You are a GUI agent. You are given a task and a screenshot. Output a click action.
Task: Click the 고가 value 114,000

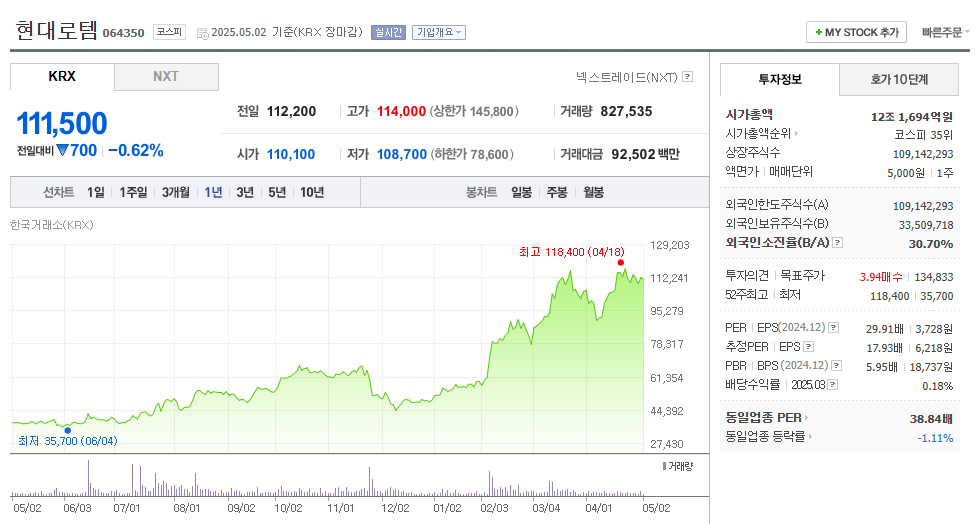[x=401, y=111]
